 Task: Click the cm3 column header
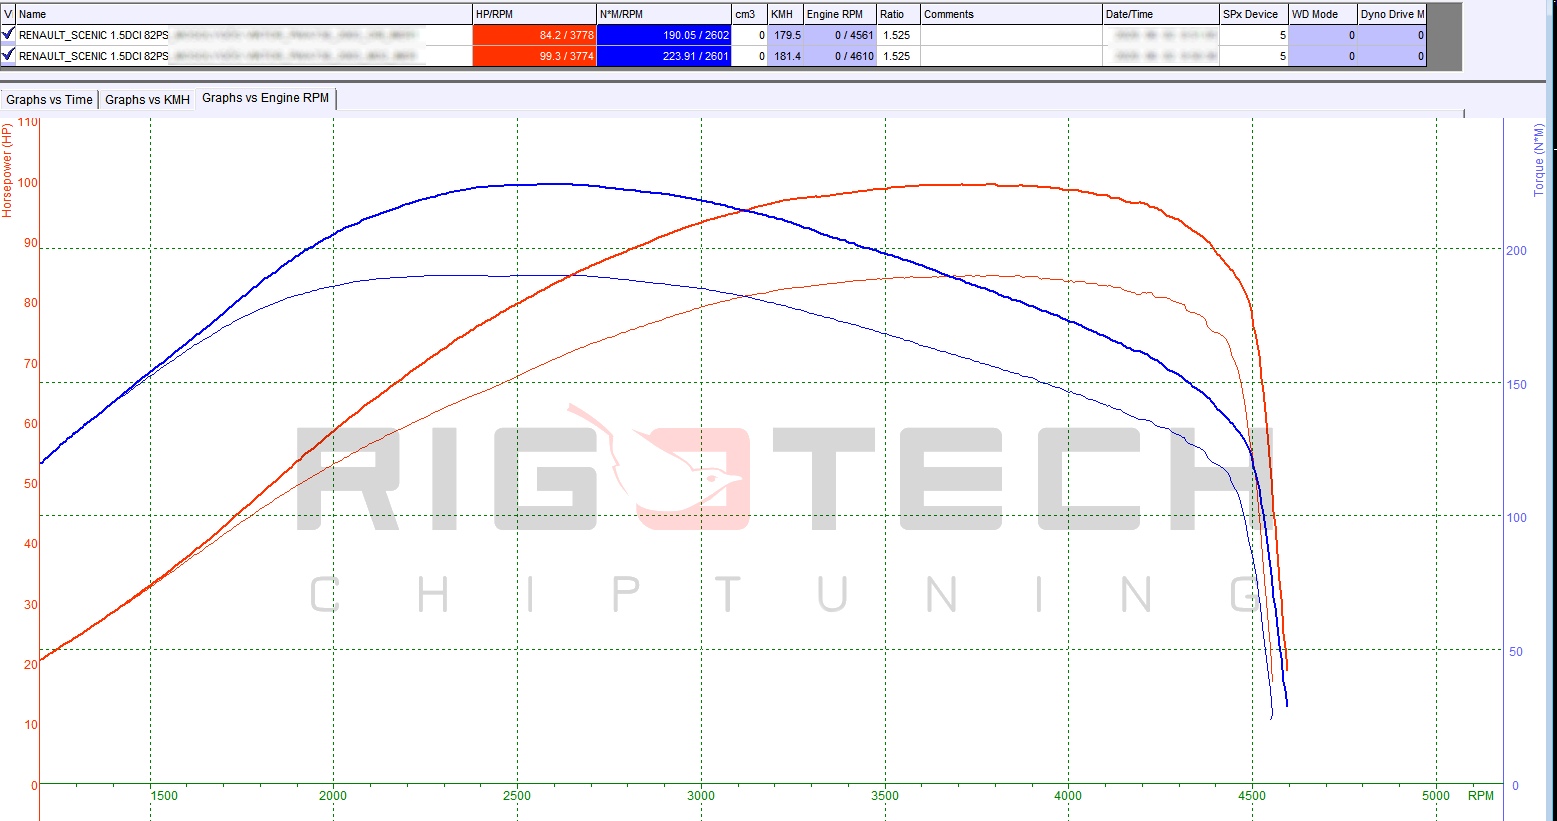click(749, 14)
